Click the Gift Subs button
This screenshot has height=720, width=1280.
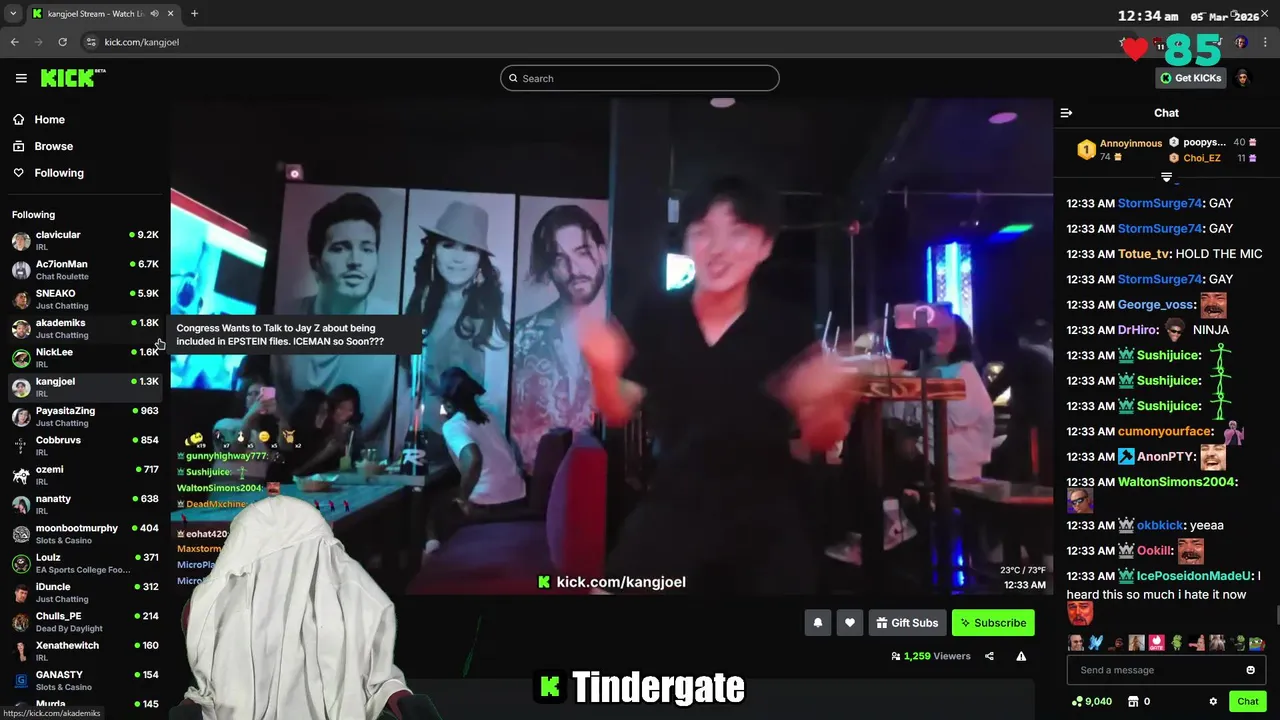[907, 623]
